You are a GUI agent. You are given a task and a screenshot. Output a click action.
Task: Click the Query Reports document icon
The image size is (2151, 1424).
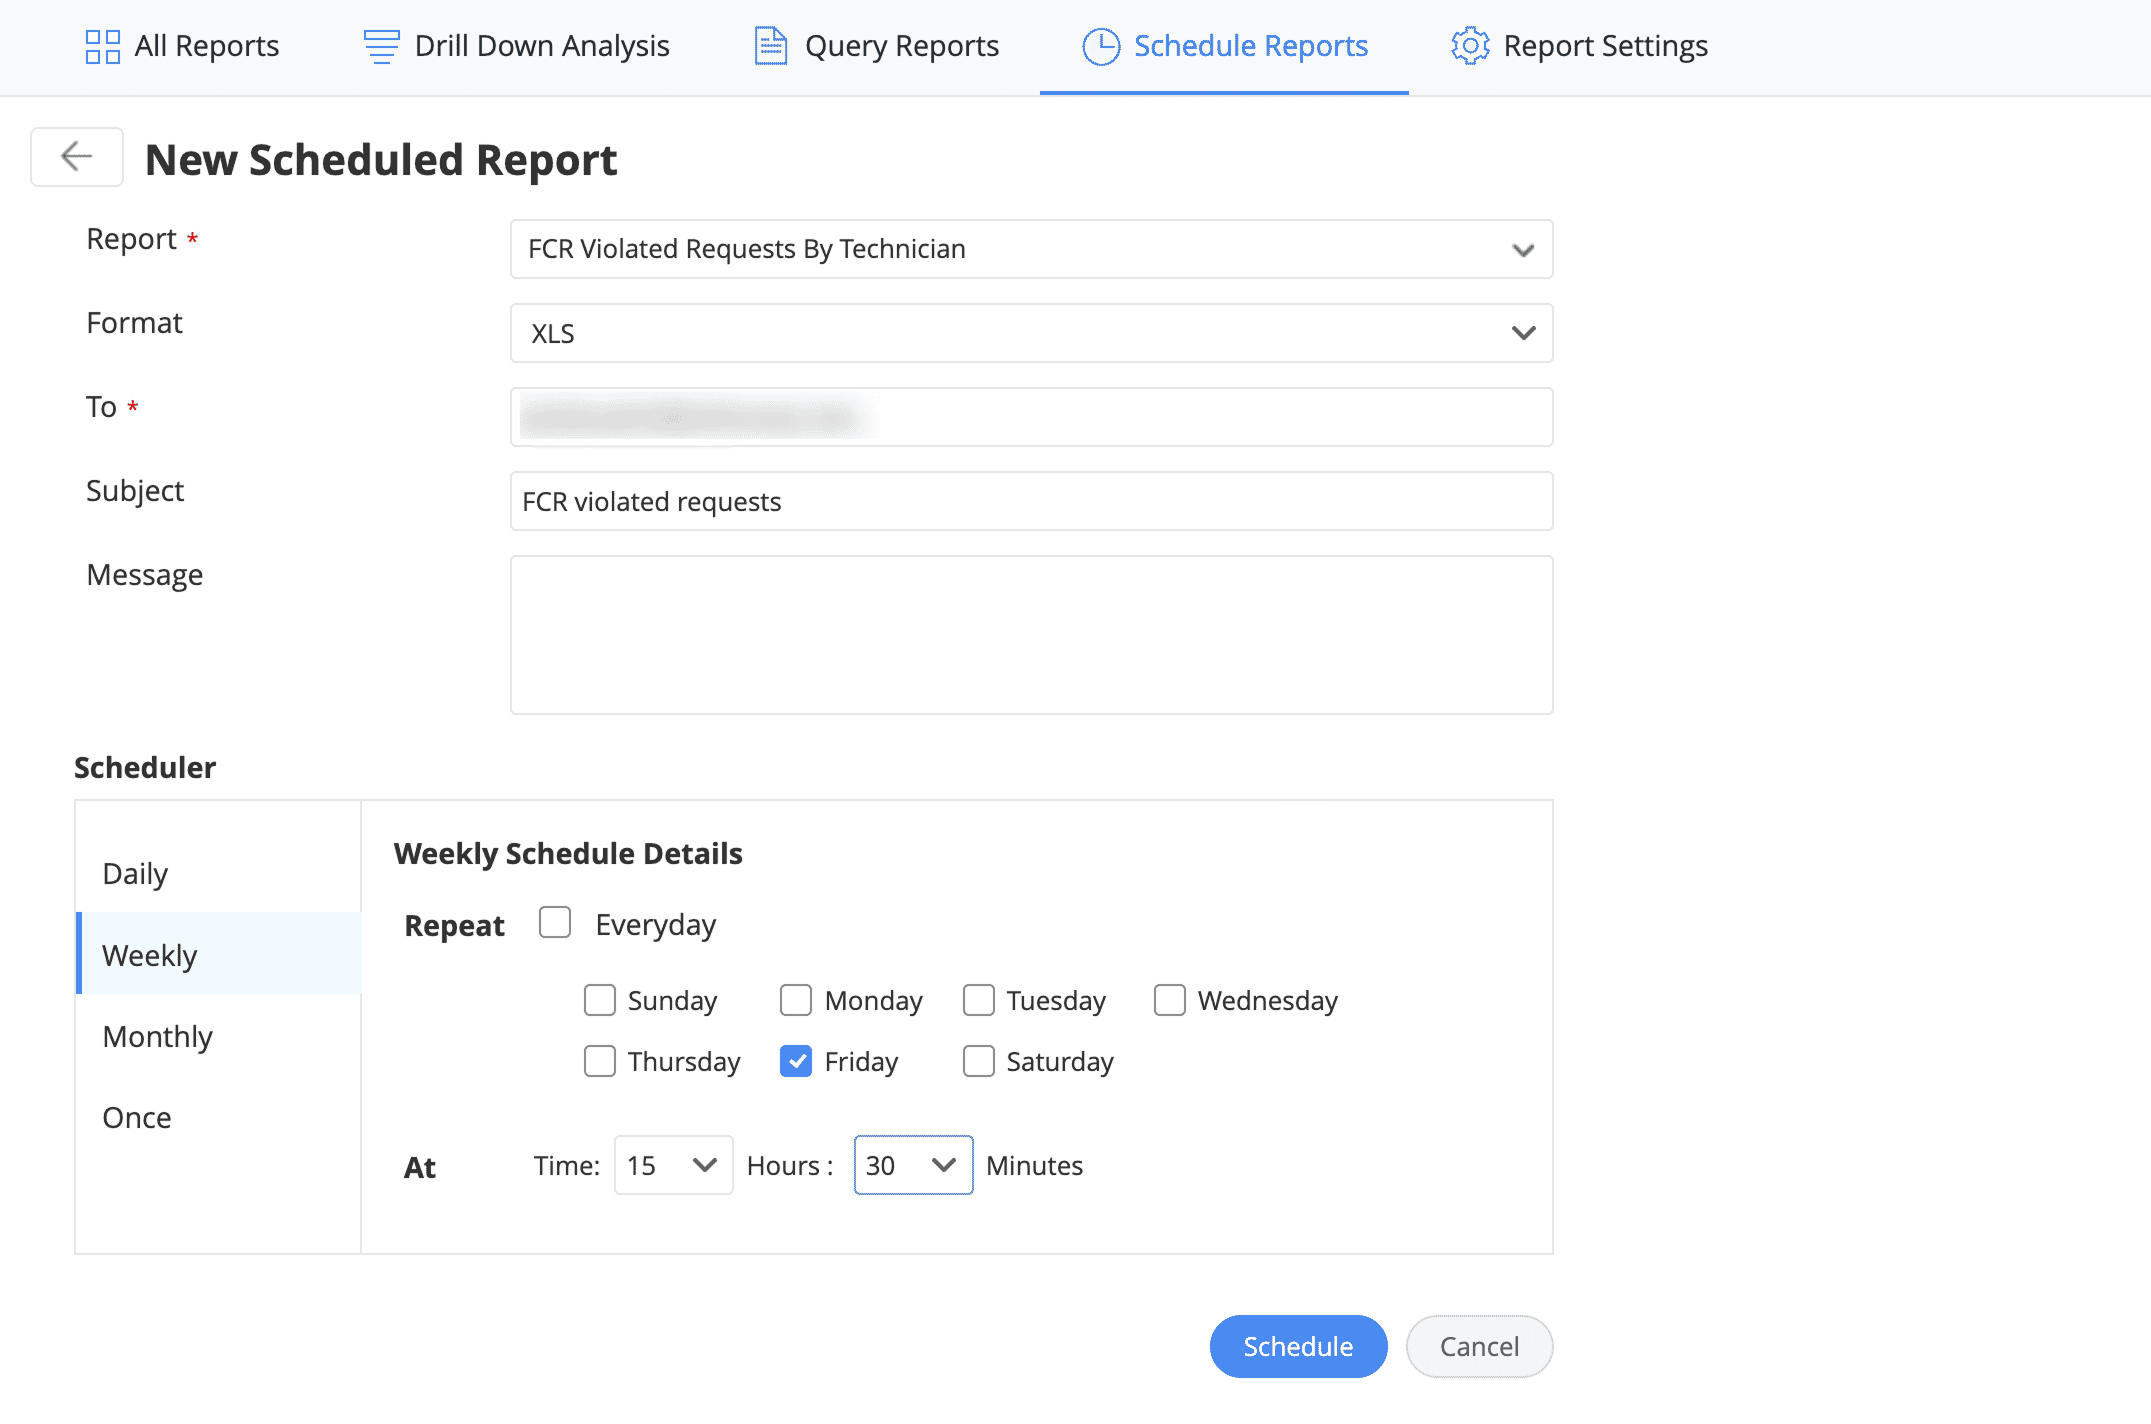coord(770,46)
